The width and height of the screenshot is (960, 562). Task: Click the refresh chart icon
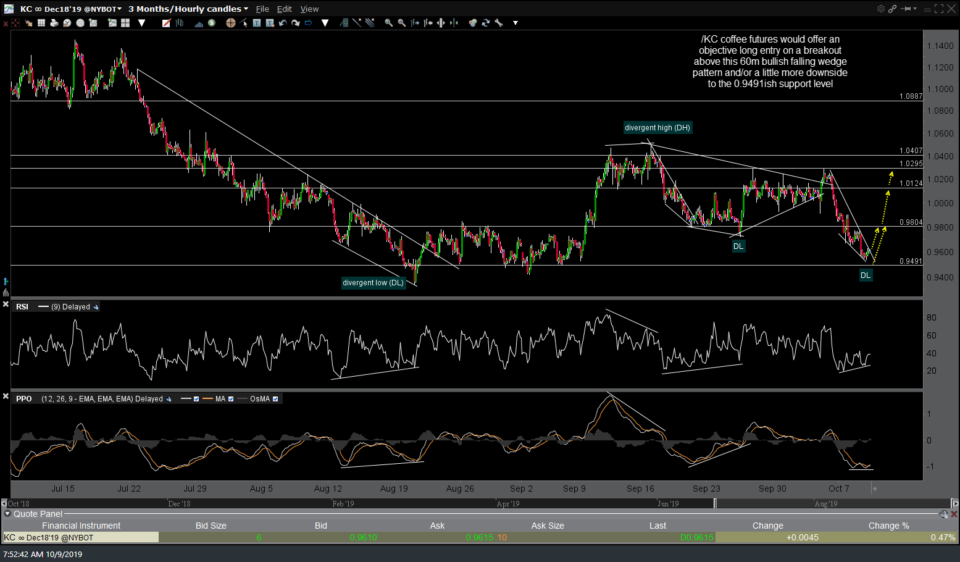[x=485, y=22]
